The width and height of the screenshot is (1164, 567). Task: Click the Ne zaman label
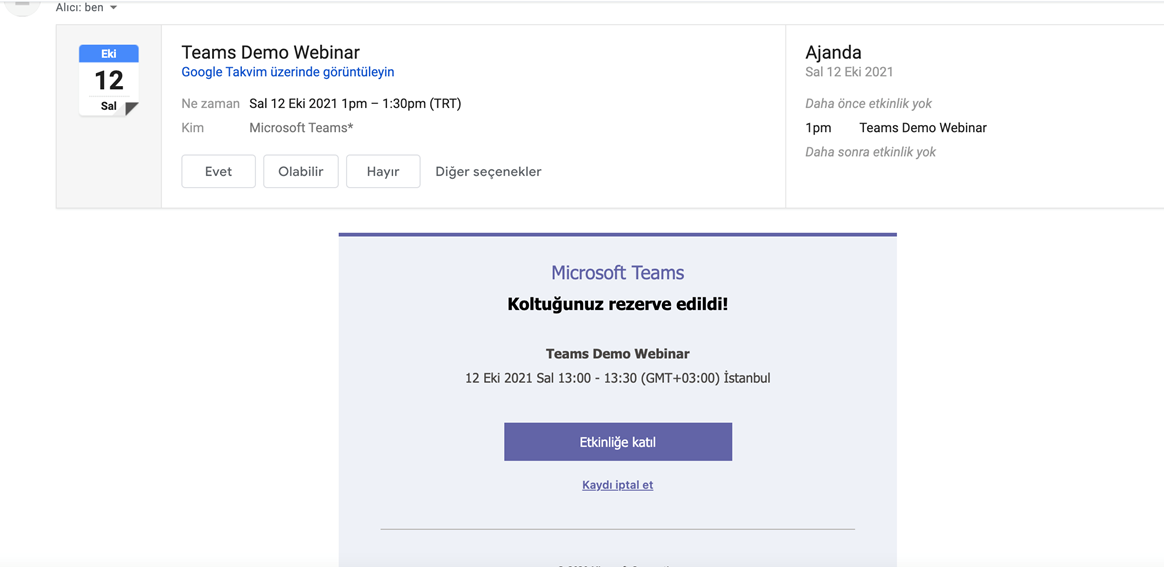pyautogui.click(x=211, y=104)
